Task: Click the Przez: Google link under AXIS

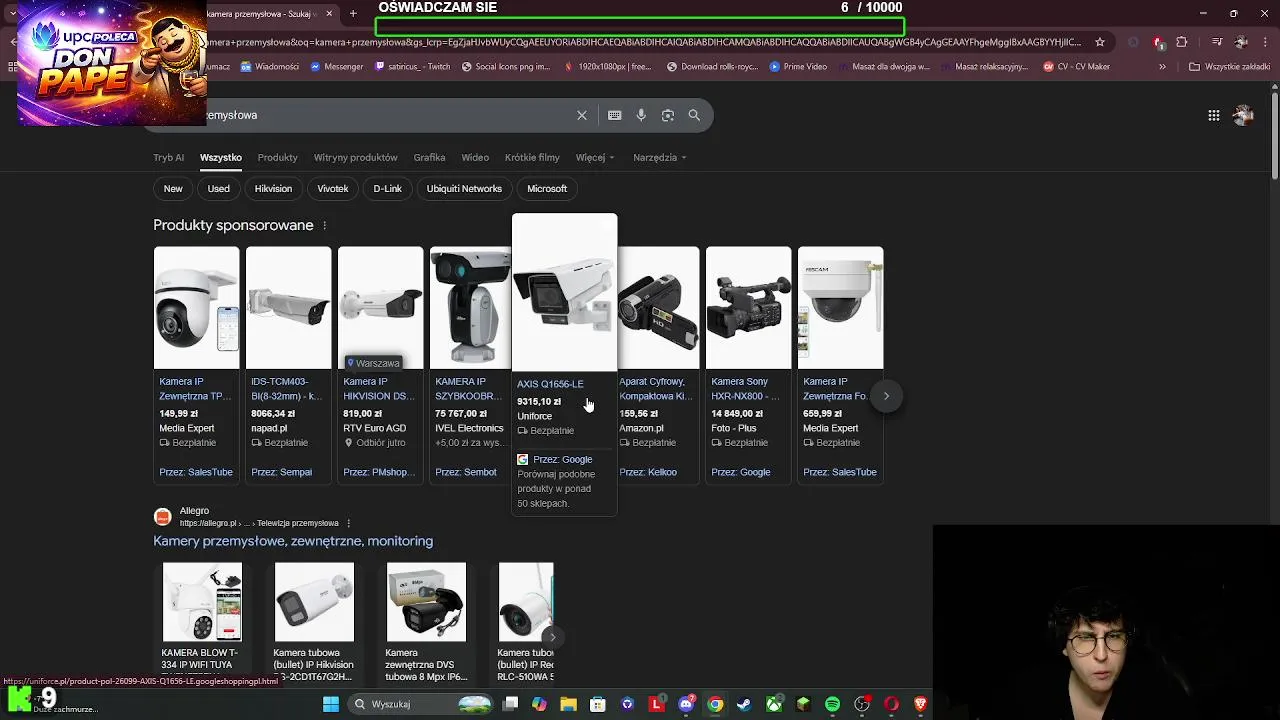Action: pos(562,460)
